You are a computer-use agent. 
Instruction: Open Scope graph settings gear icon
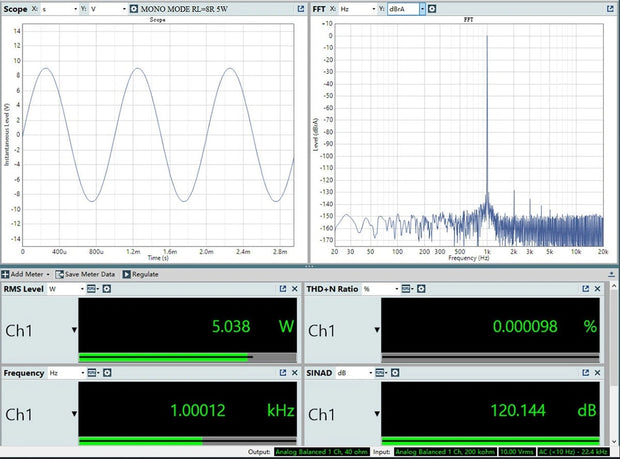(136, 8)
